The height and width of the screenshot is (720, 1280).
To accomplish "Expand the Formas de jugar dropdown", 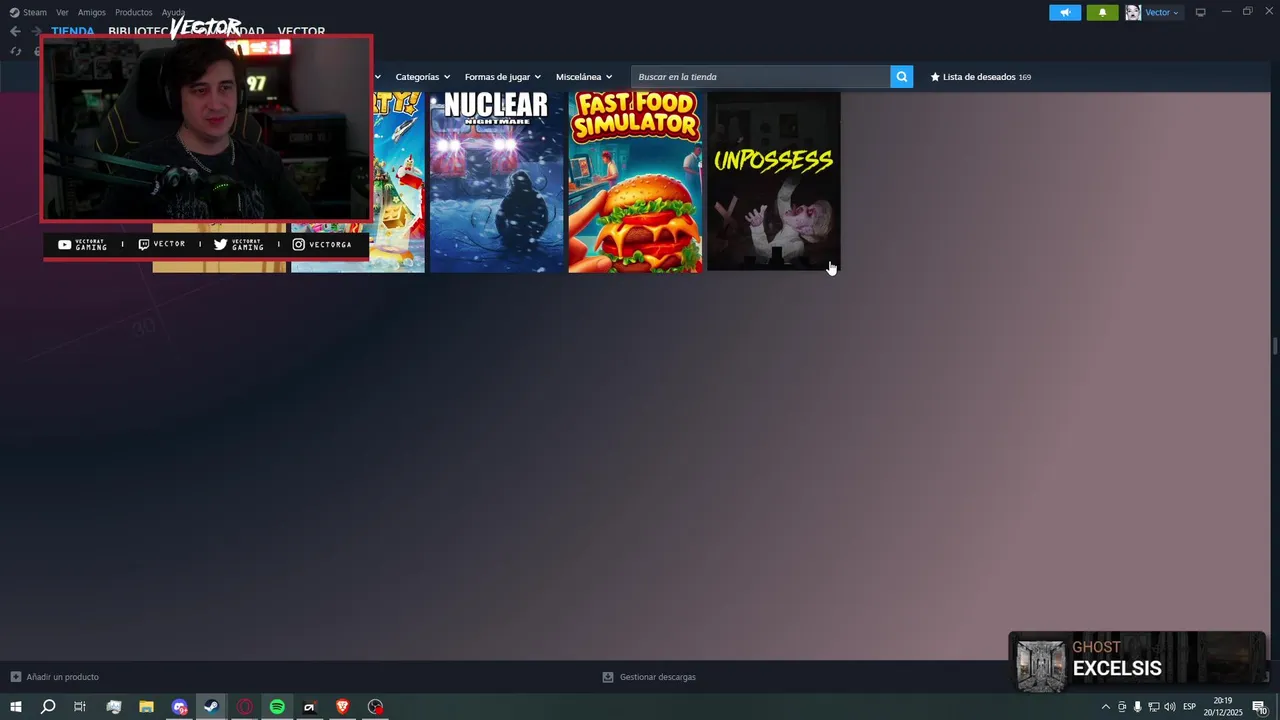I will click(502, 77).
